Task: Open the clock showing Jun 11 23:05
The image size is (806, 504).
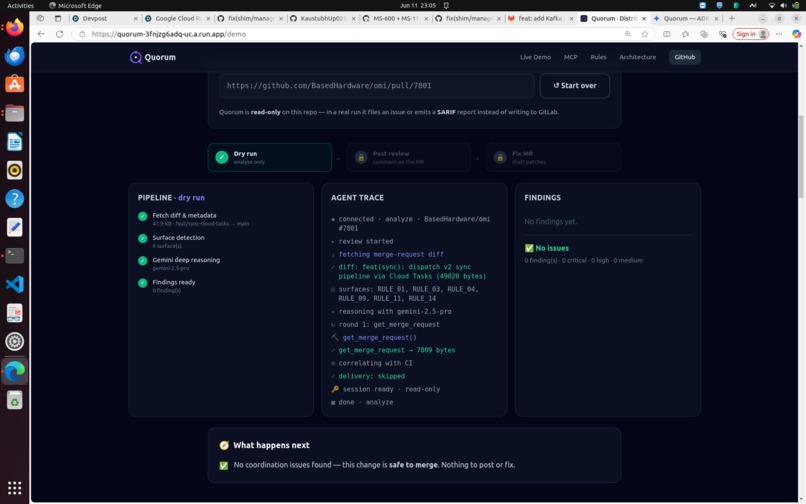Action: click(418, 5)
